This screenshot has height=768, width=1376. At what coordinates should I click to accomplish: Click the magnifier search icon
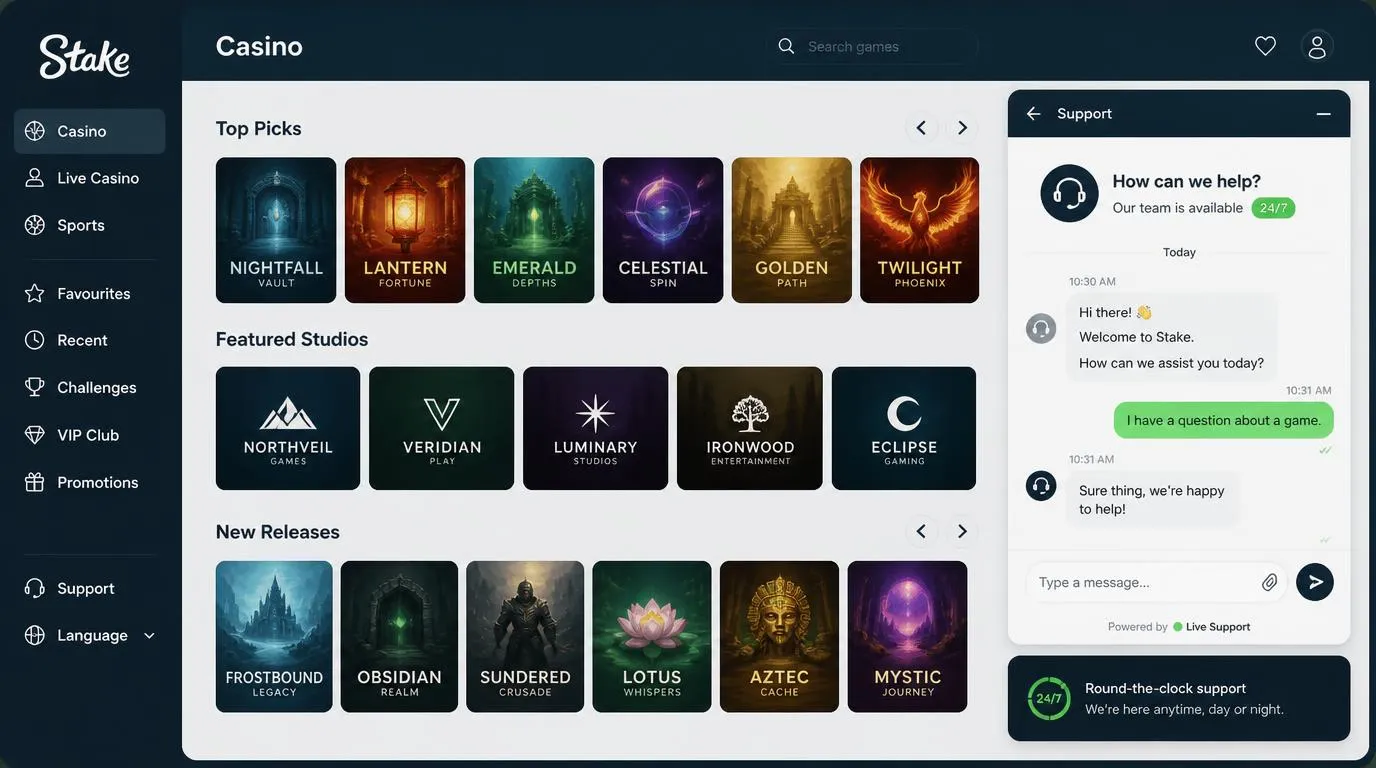click(786, 46)
